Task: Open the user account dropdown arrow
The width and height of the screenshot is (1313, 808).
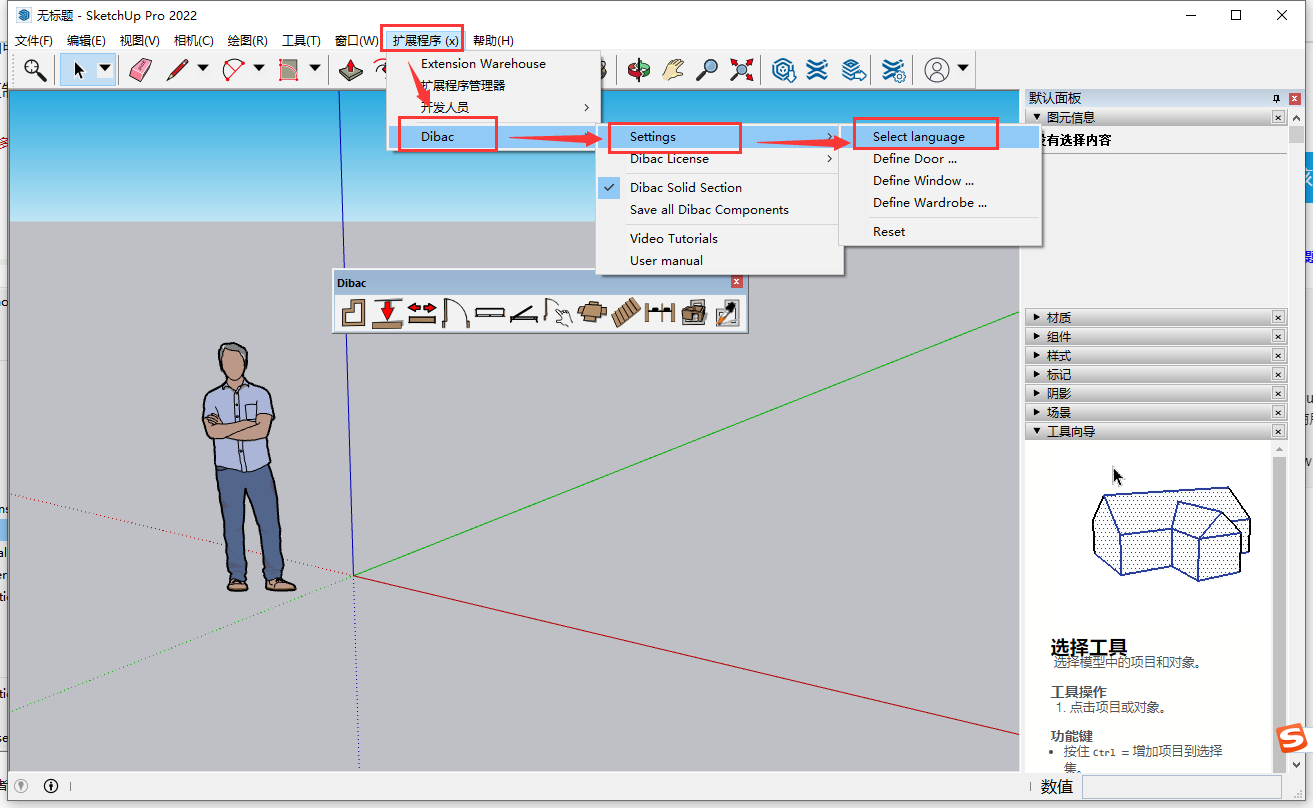Action: pyautogui.click(x=963, y=69)
